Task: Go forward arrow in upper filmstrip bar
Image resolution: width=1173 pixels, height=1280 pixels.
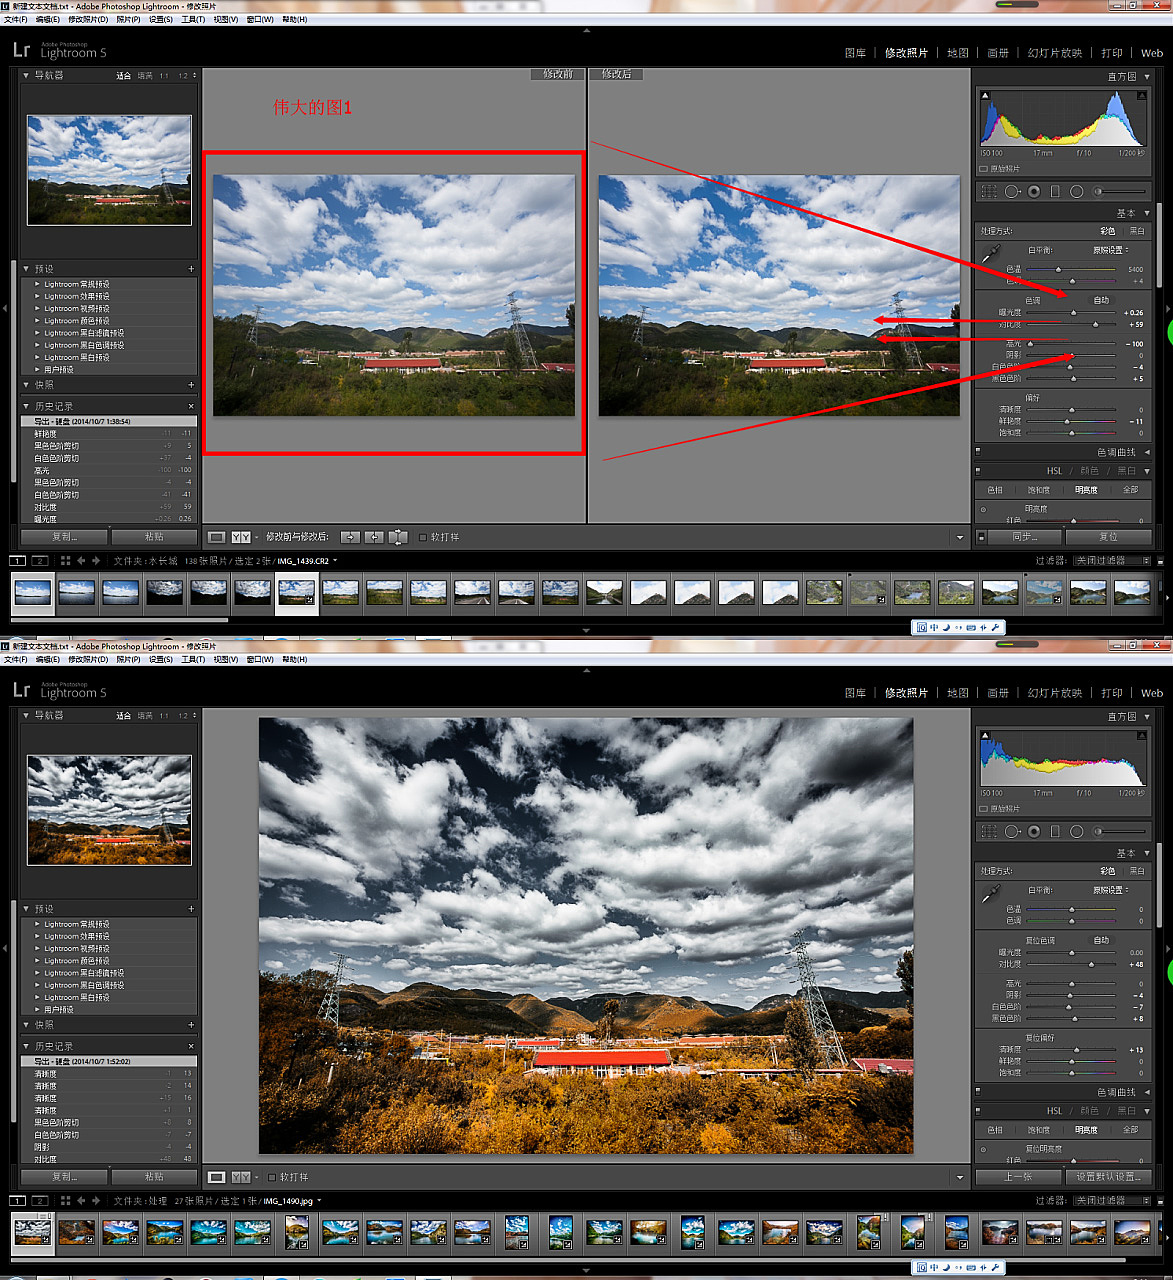Action: pyautogui.click(x=96, y=561)
